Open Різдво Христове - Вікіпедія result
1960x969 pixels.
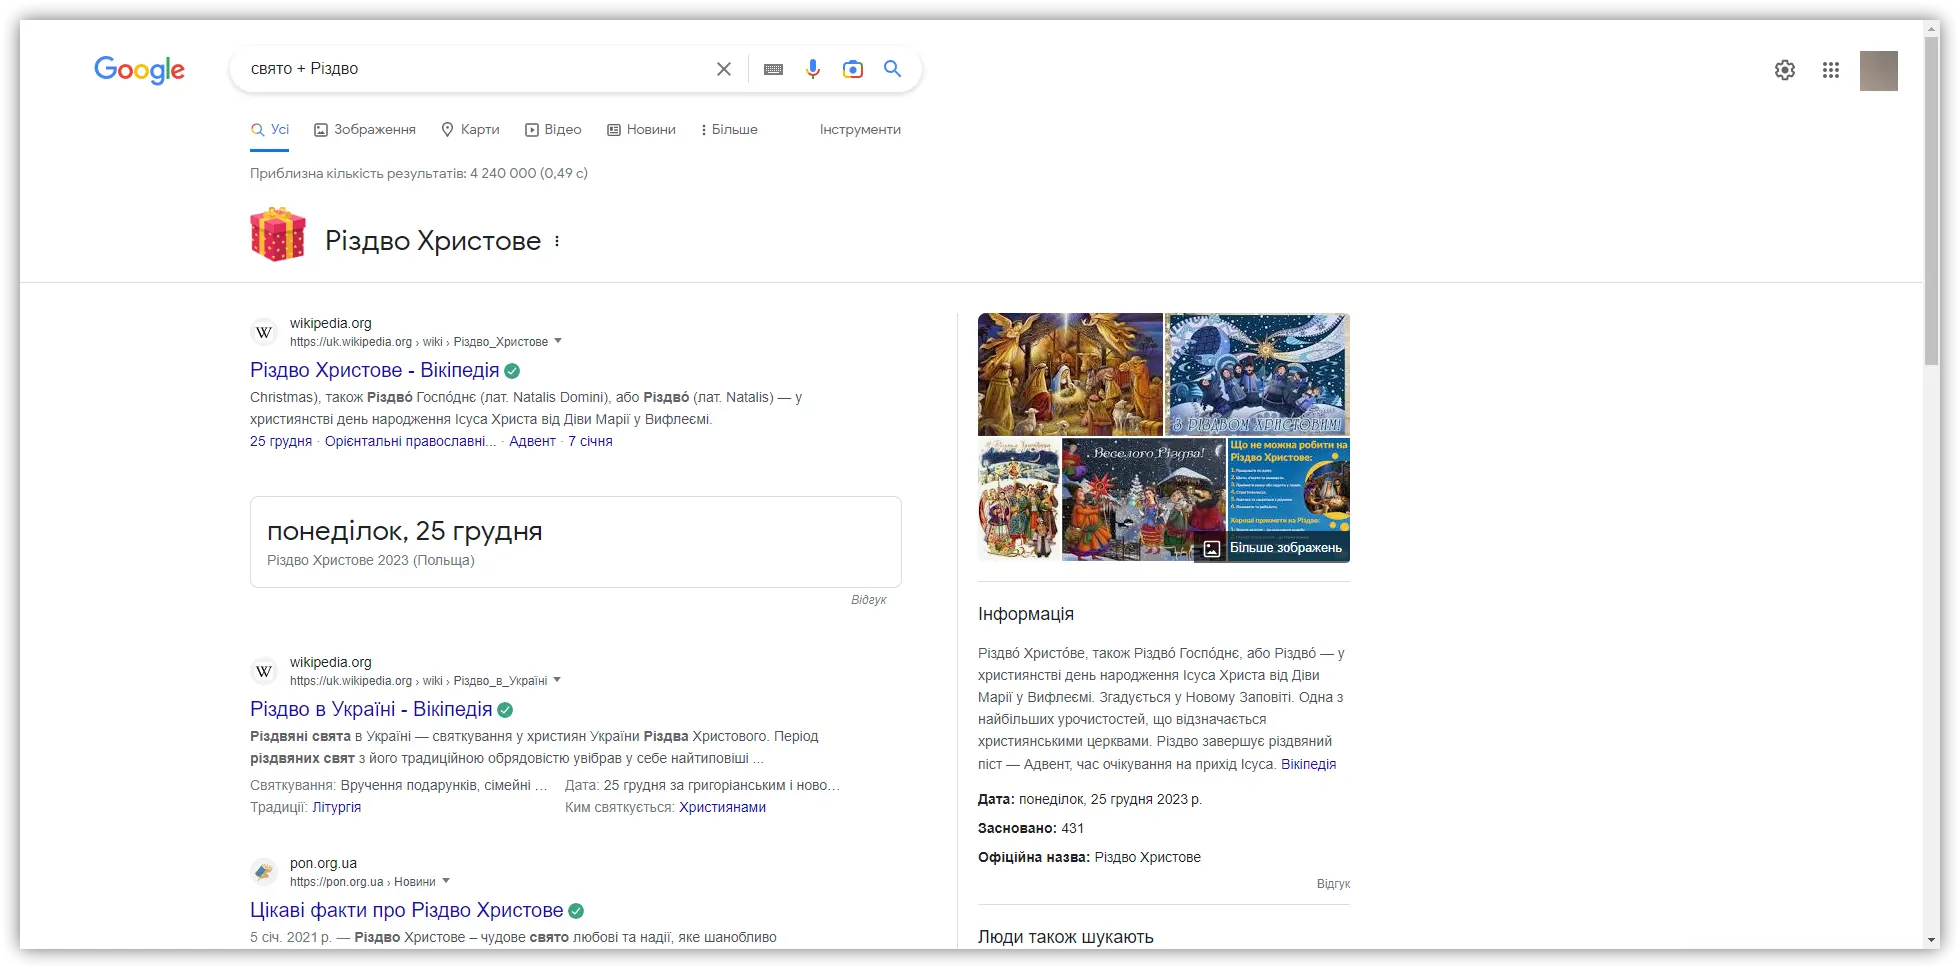pyautogui.click(x=374, y=370)
